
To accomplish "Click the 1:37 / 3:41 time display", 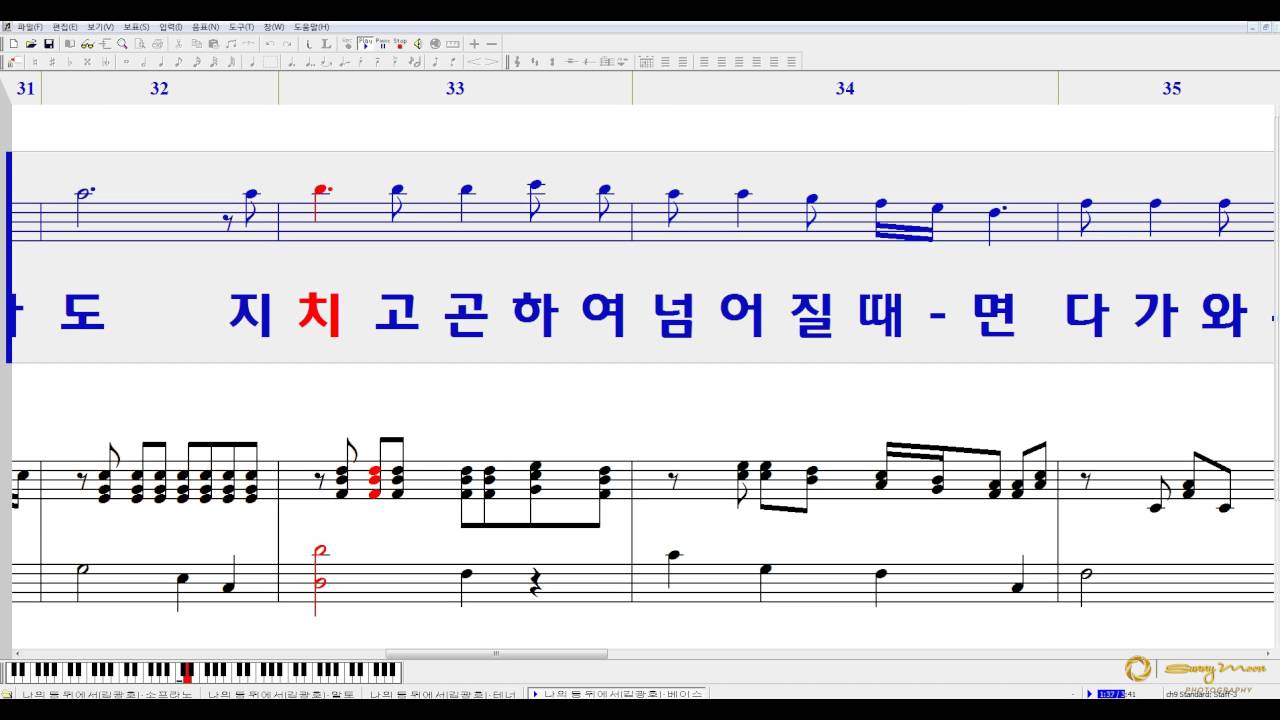I will pyautogui.click(x=1116, y=693).
